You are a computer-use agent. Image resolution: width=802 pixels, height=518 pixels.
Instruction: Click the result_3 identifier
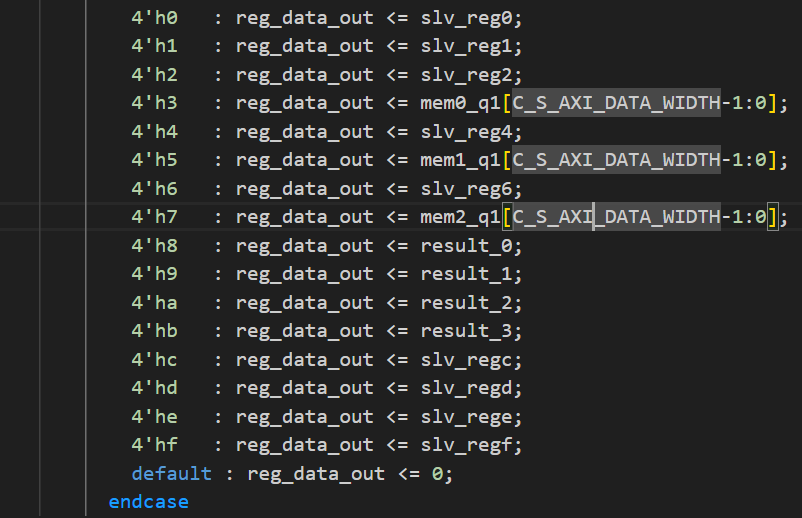click(467, 331)
